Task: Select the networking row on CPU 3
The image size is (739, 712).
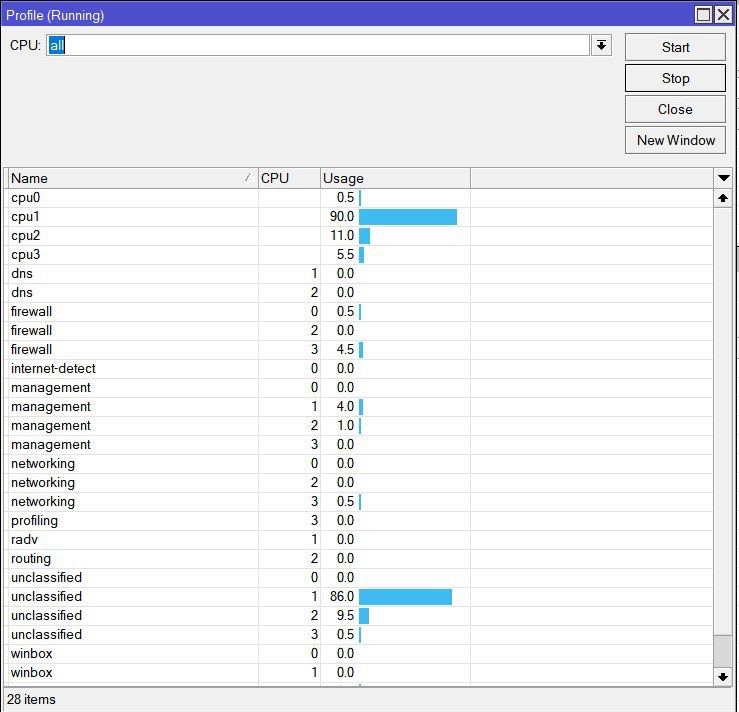Action: (361, 502)
